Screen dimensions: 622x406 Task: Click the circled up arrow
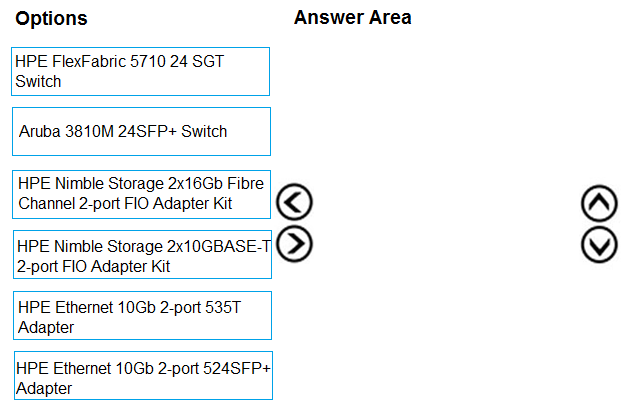(x=599, y=204)
